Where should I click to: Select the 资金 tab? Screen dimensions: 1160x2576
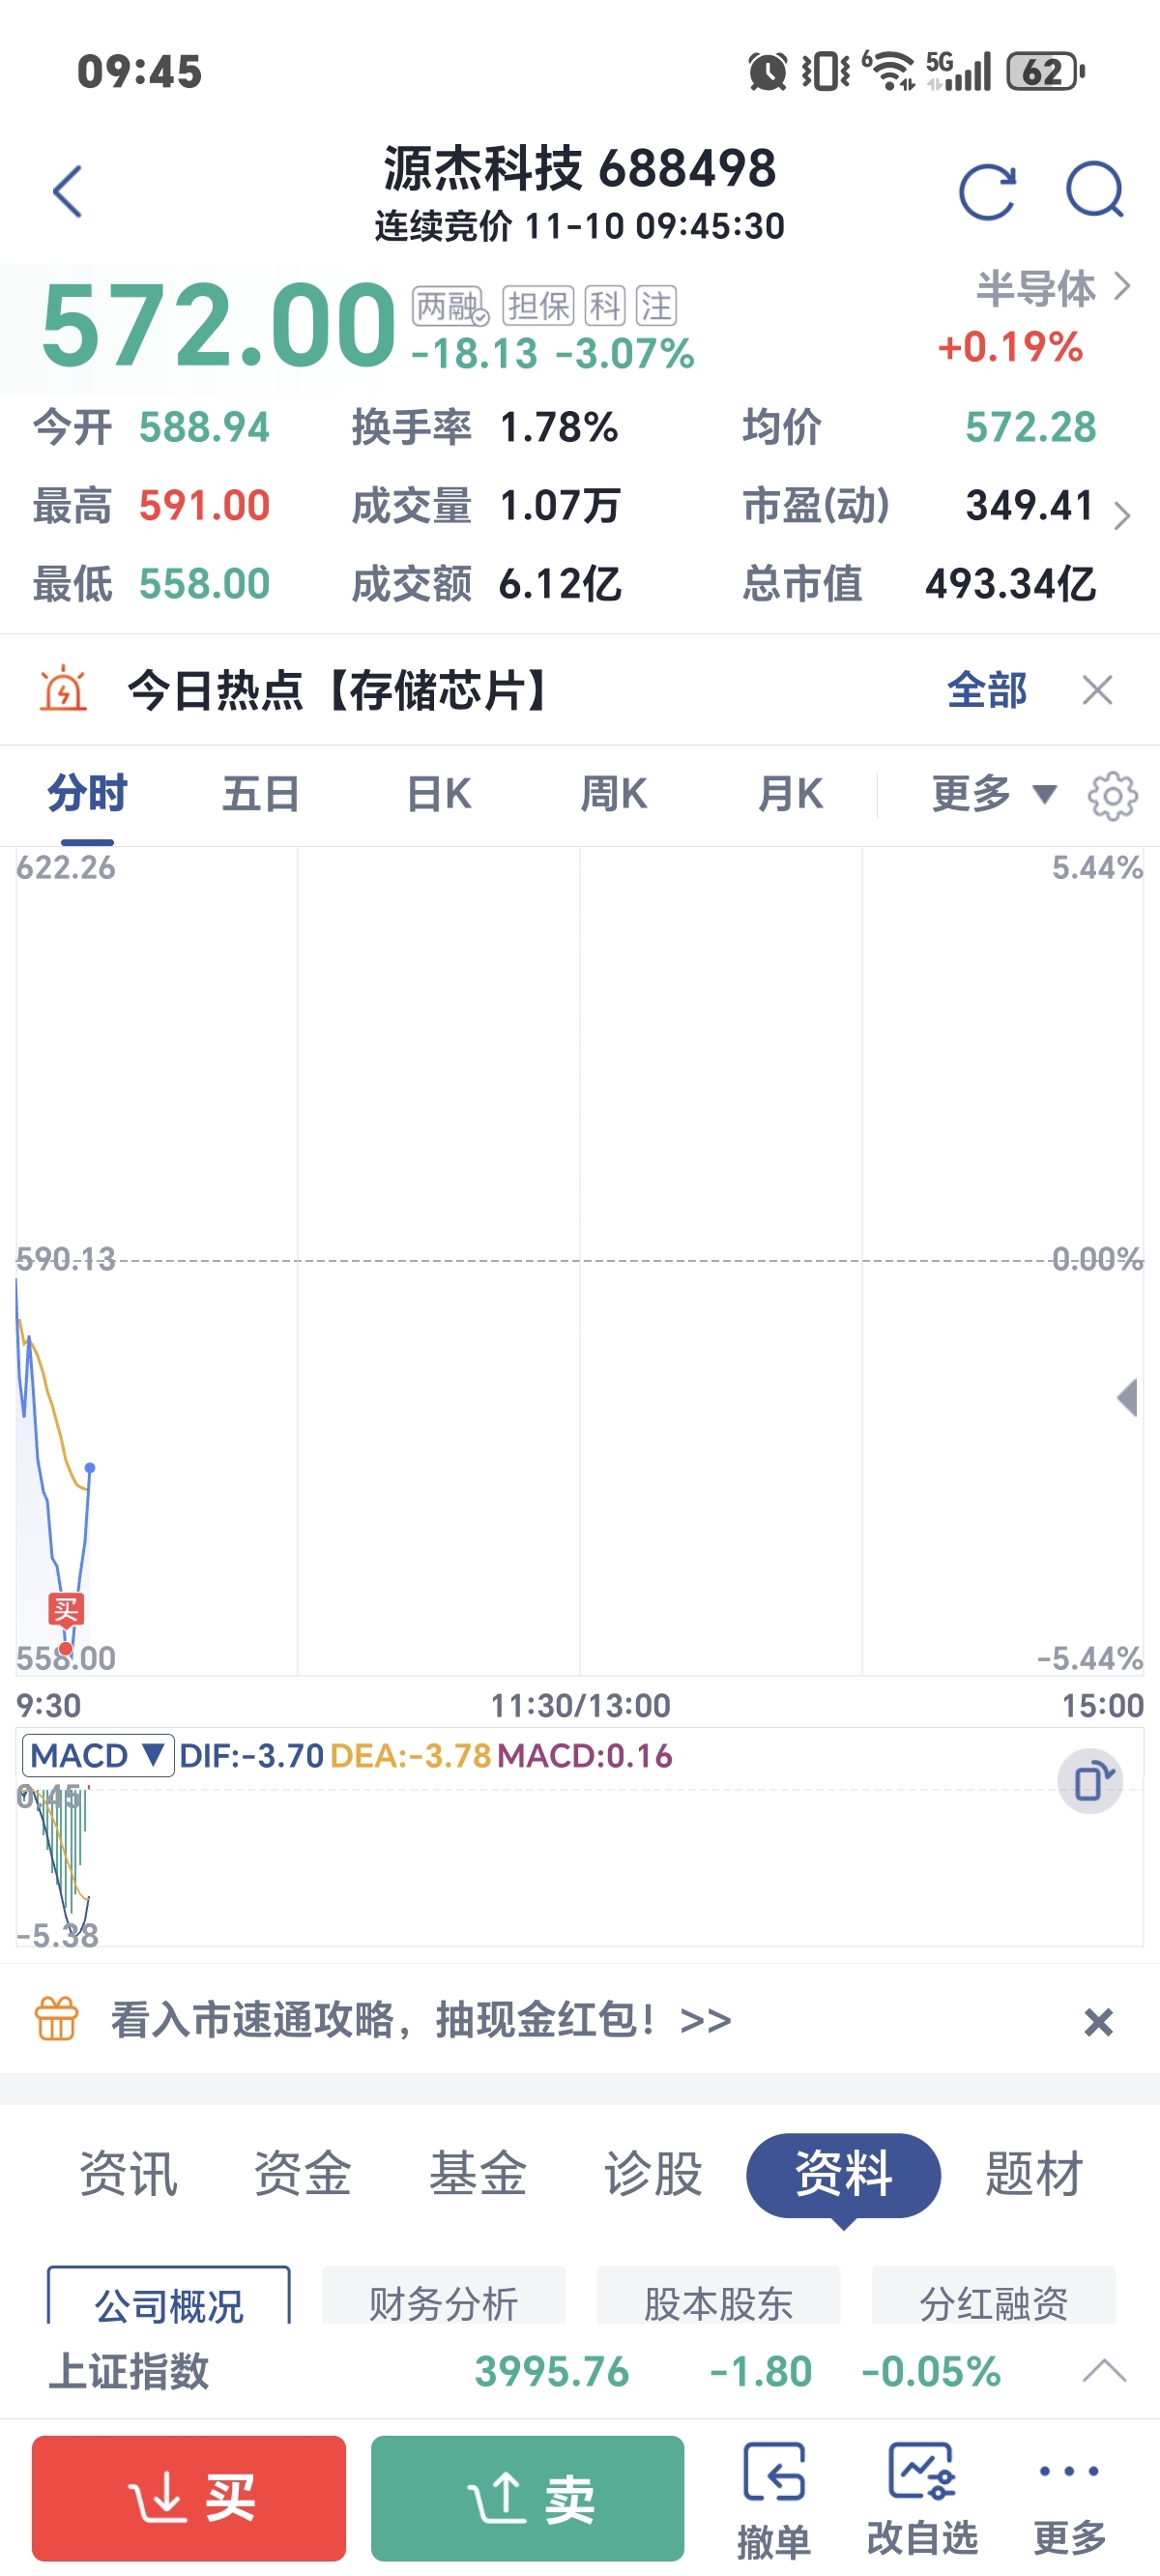tap(302, 2174)
